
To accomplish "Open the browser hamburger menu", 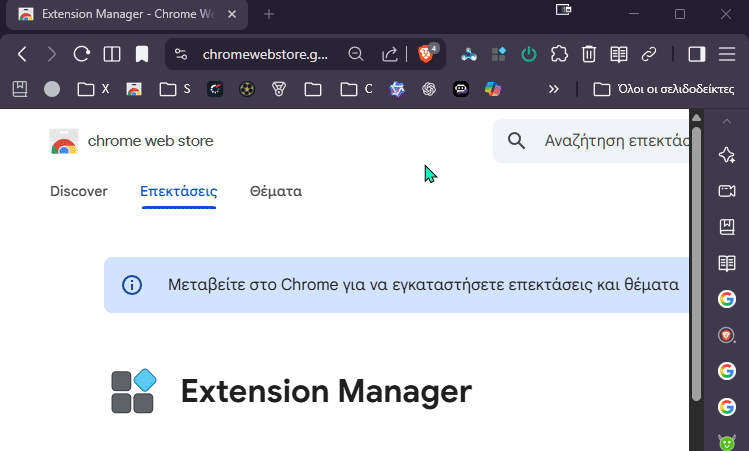I will point(728,54).
